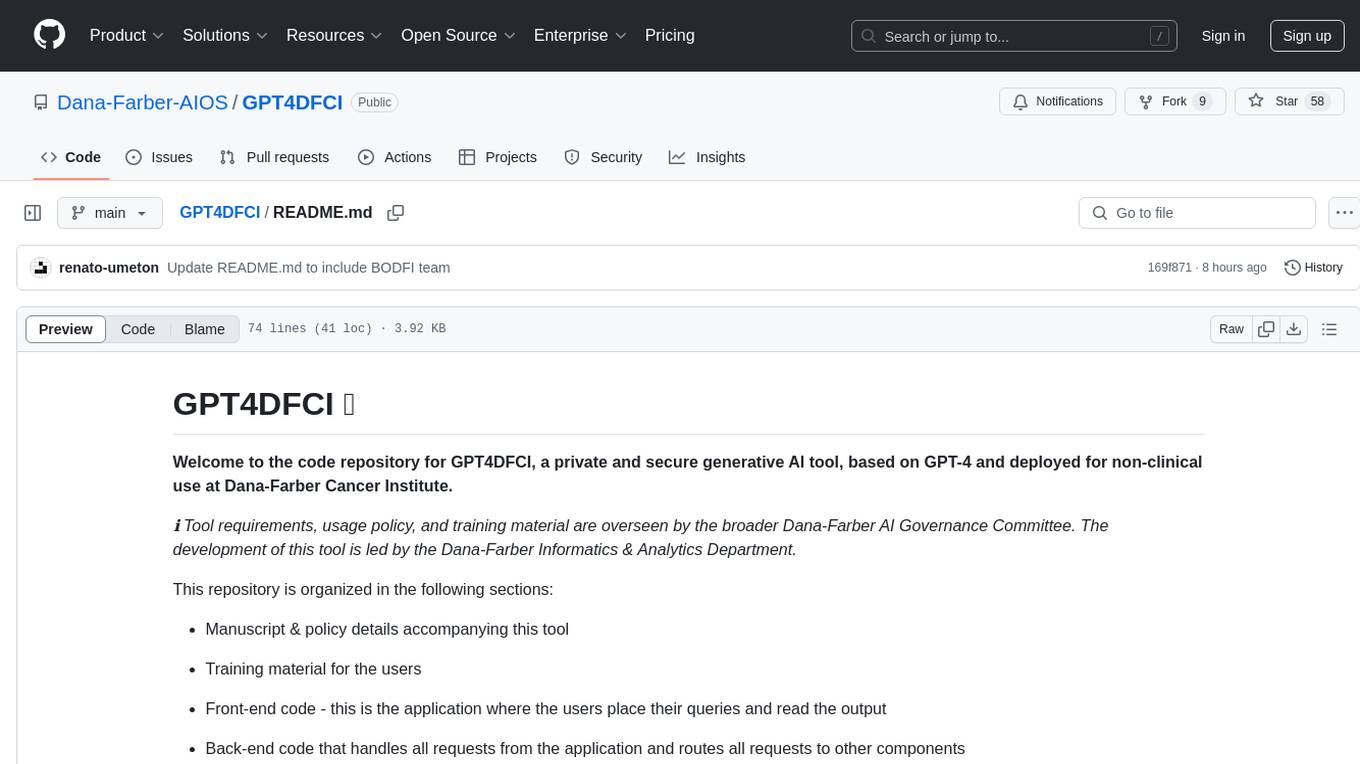Expand the Solutions menu
1360x764 pixels.
pos(225,35)
